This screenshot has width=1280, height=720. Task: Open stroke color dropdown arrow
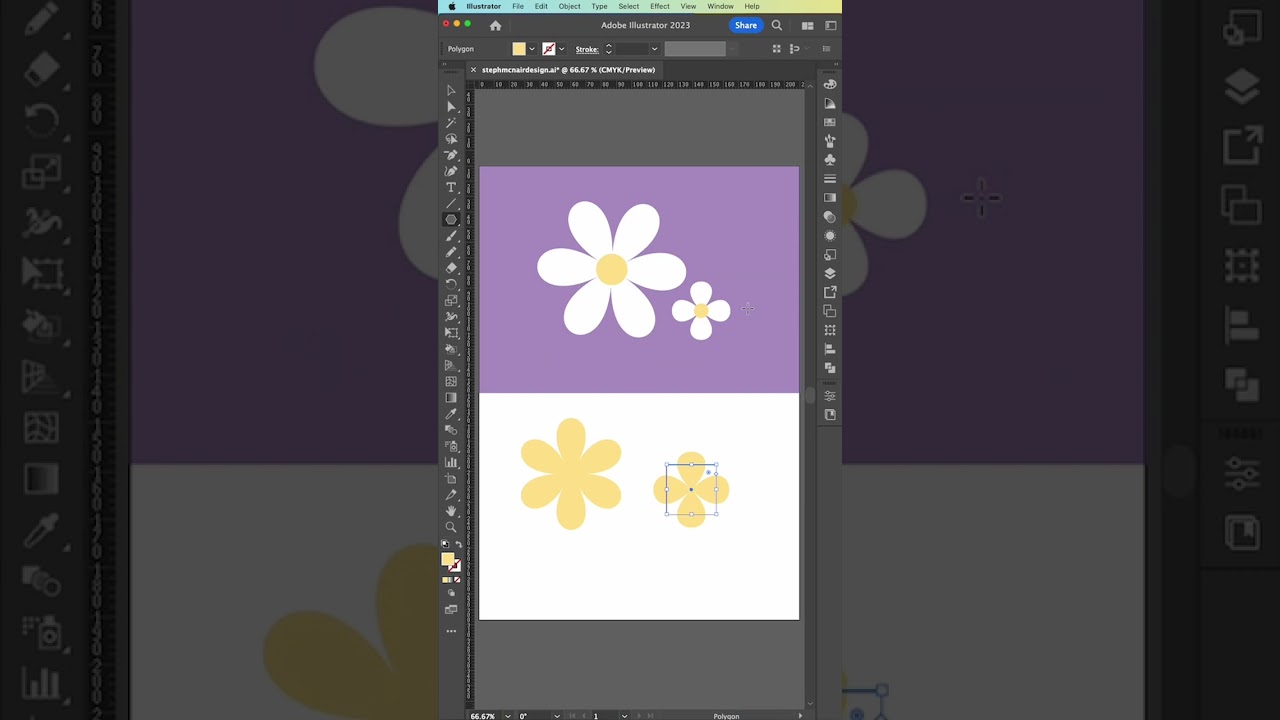561,49
